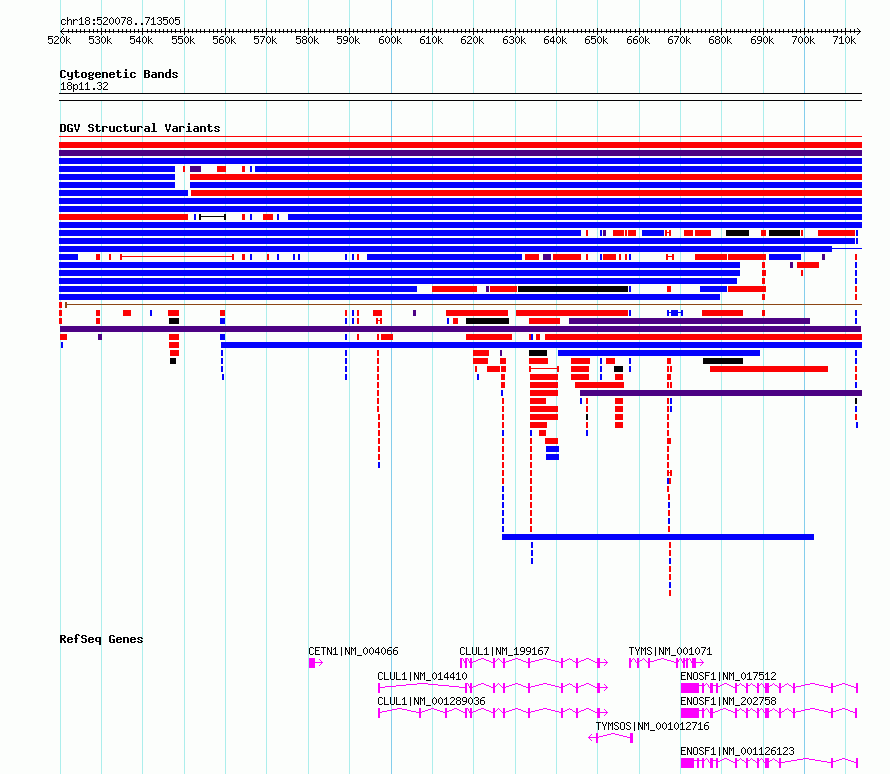890x774 pixels.
Task: Click the topmost purple full-width variant bar
Action: [x=460, y=153]
